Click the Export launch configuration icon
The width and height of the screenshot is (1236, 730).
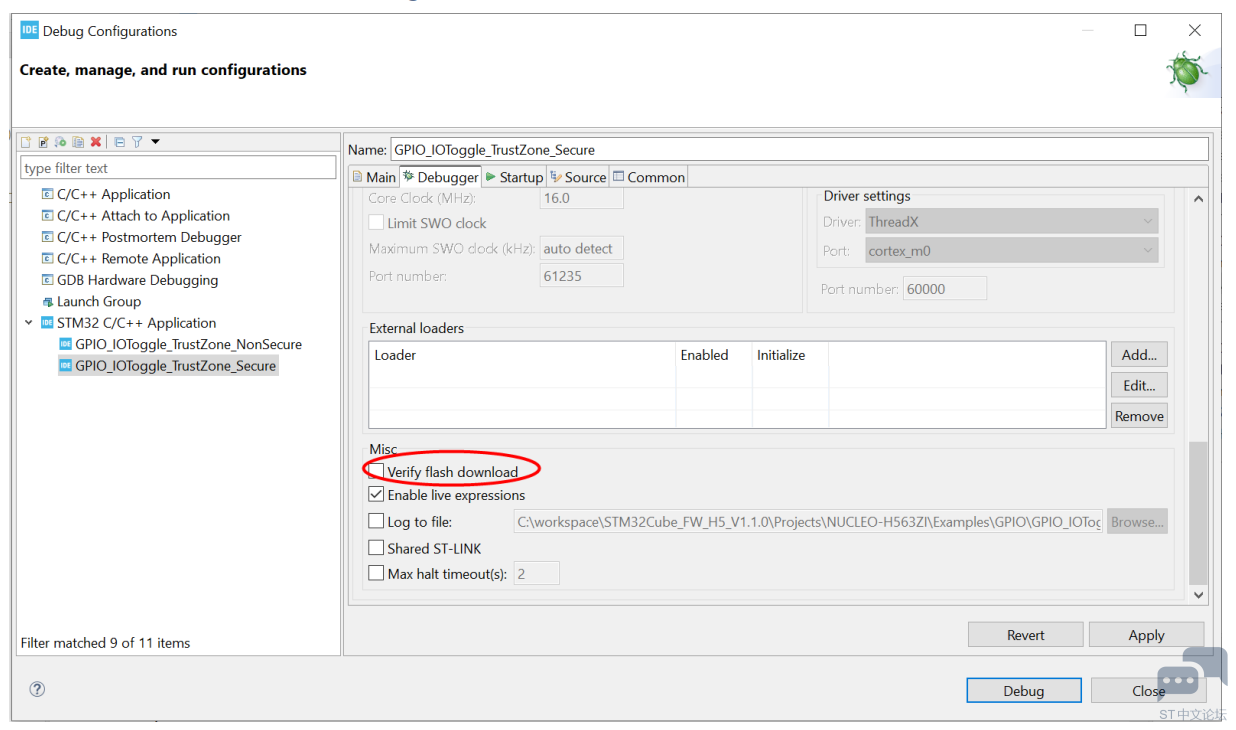click(61, 142)
